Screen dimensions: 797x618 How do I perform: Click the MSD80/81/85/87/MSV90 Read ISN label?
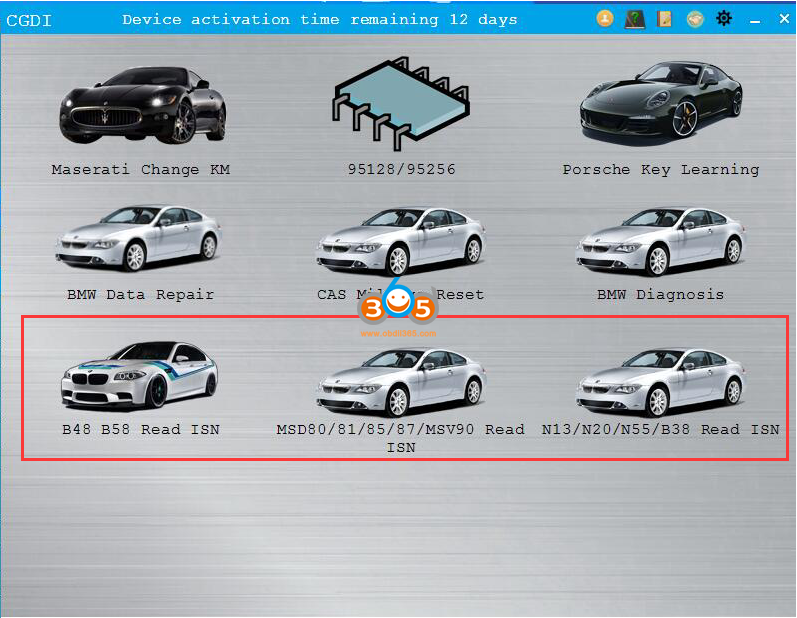(401, 438)
